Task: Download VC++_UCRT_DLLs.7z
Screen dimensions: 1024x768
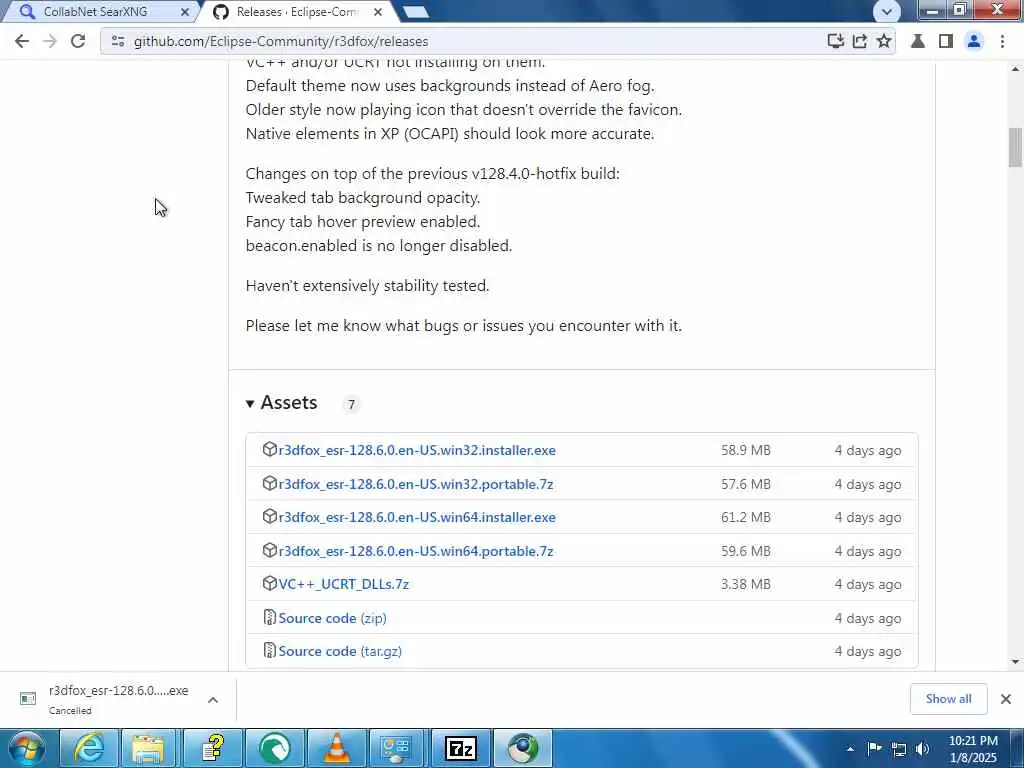Action: click(344, 584)
